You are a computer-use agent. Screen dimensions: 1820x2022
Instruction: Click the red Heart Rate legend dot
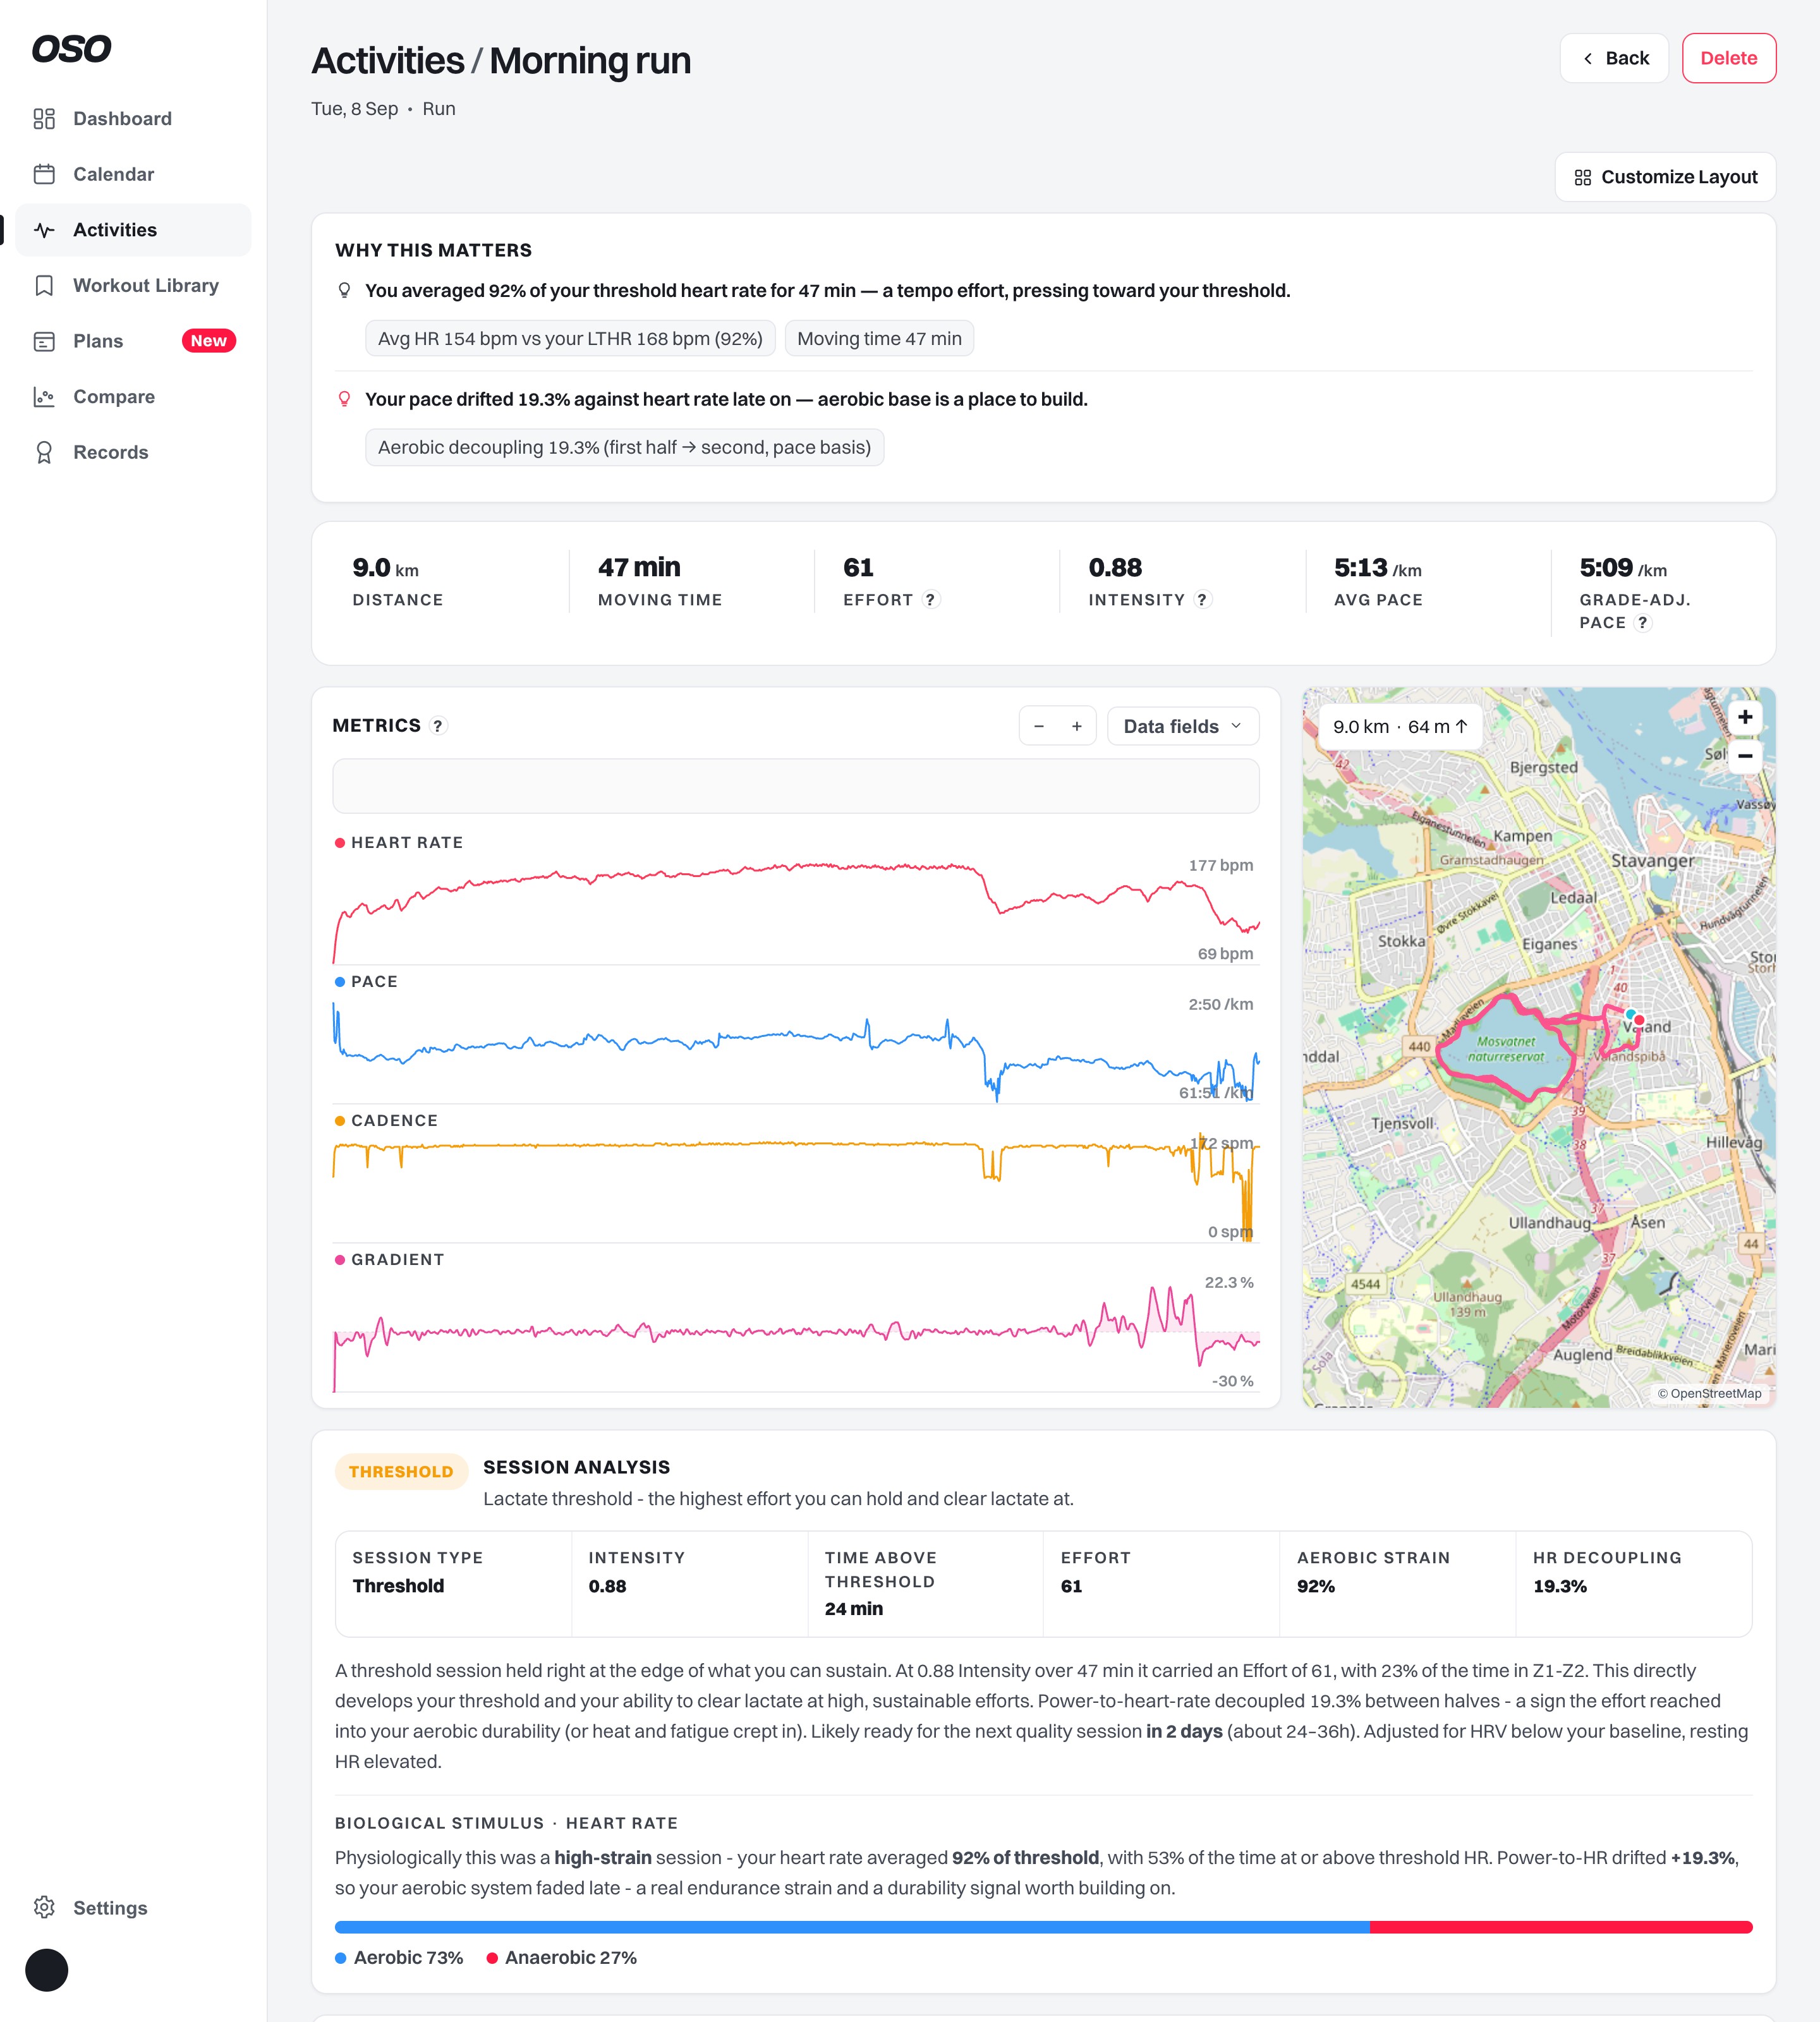pyautogui.click(x=340, y=843)
